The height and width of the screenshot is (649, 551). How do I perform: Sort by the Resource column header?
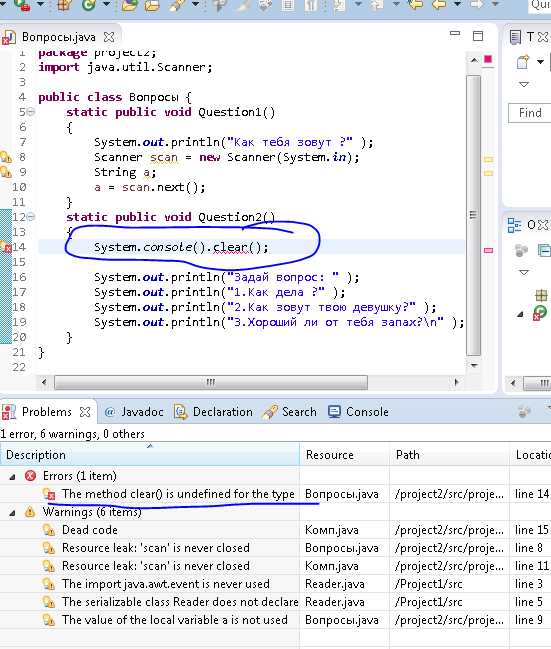click(x=344, y=455)
